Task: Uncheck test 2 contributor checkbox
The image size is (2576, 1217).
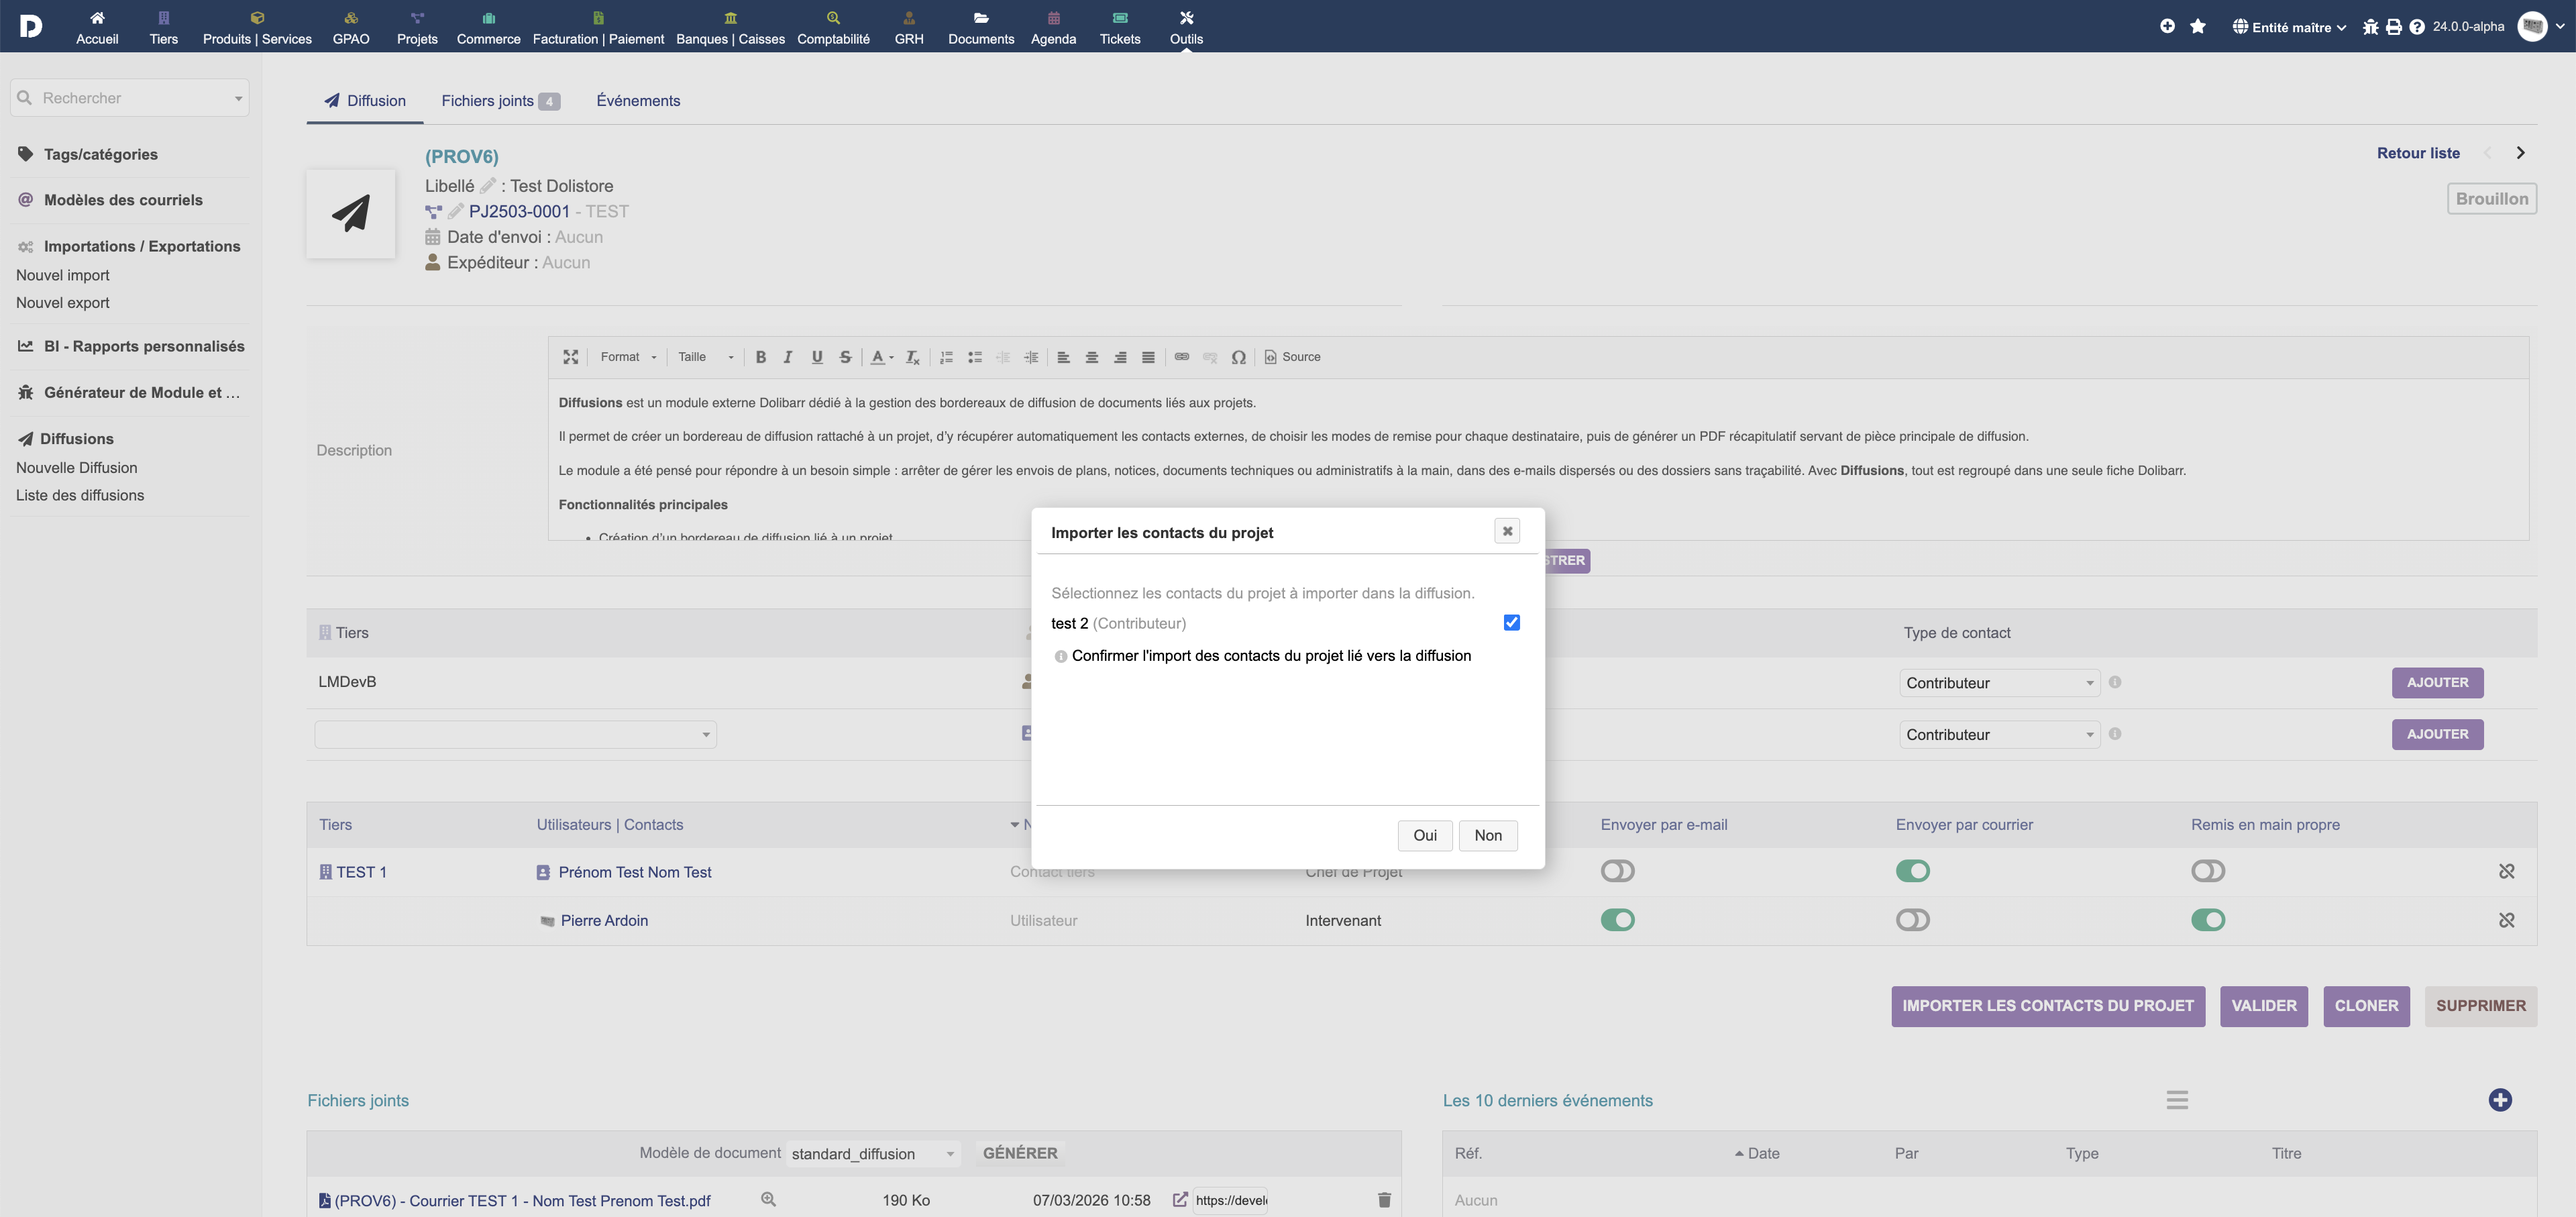Action: coord(1511,623)
